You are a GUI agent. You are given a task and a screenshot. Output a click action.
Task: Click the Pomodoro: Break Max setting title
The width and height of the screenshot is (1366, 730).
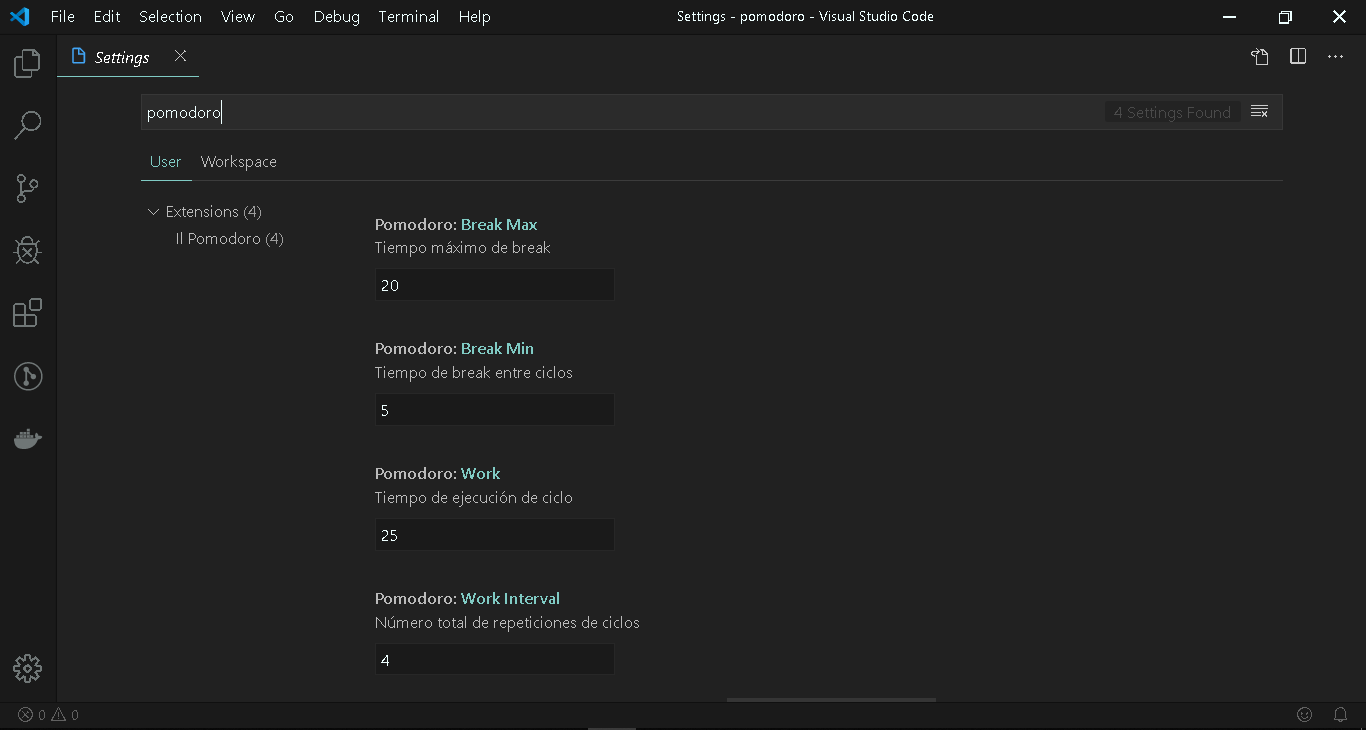(456, 224)
